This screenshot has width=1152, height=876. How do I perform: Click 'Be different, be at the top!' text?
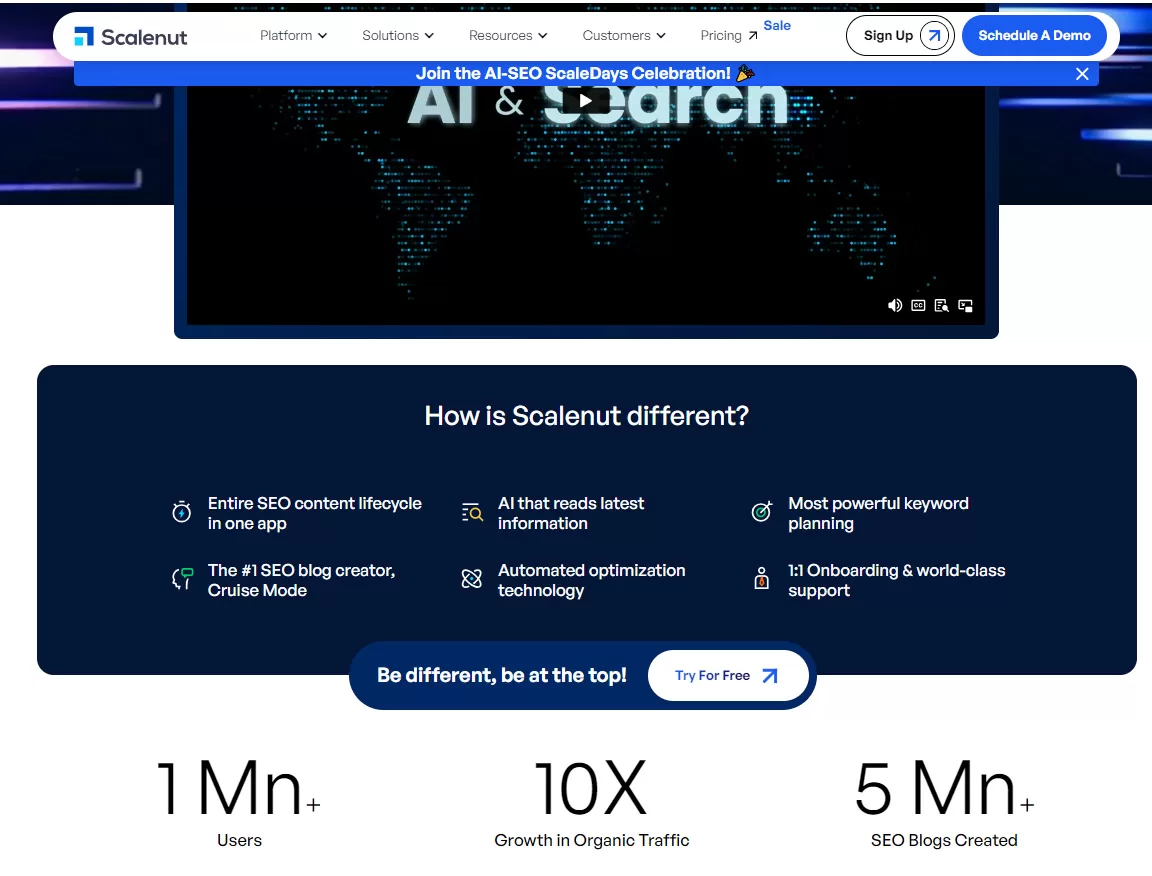(x=502, y=675)
